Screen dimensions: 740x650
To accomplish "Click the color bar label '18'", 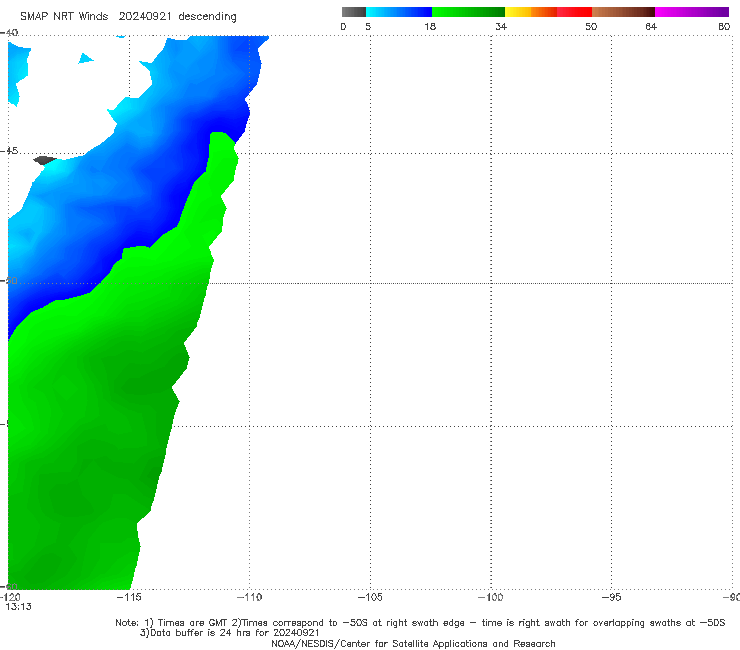I will pos(430,26).
